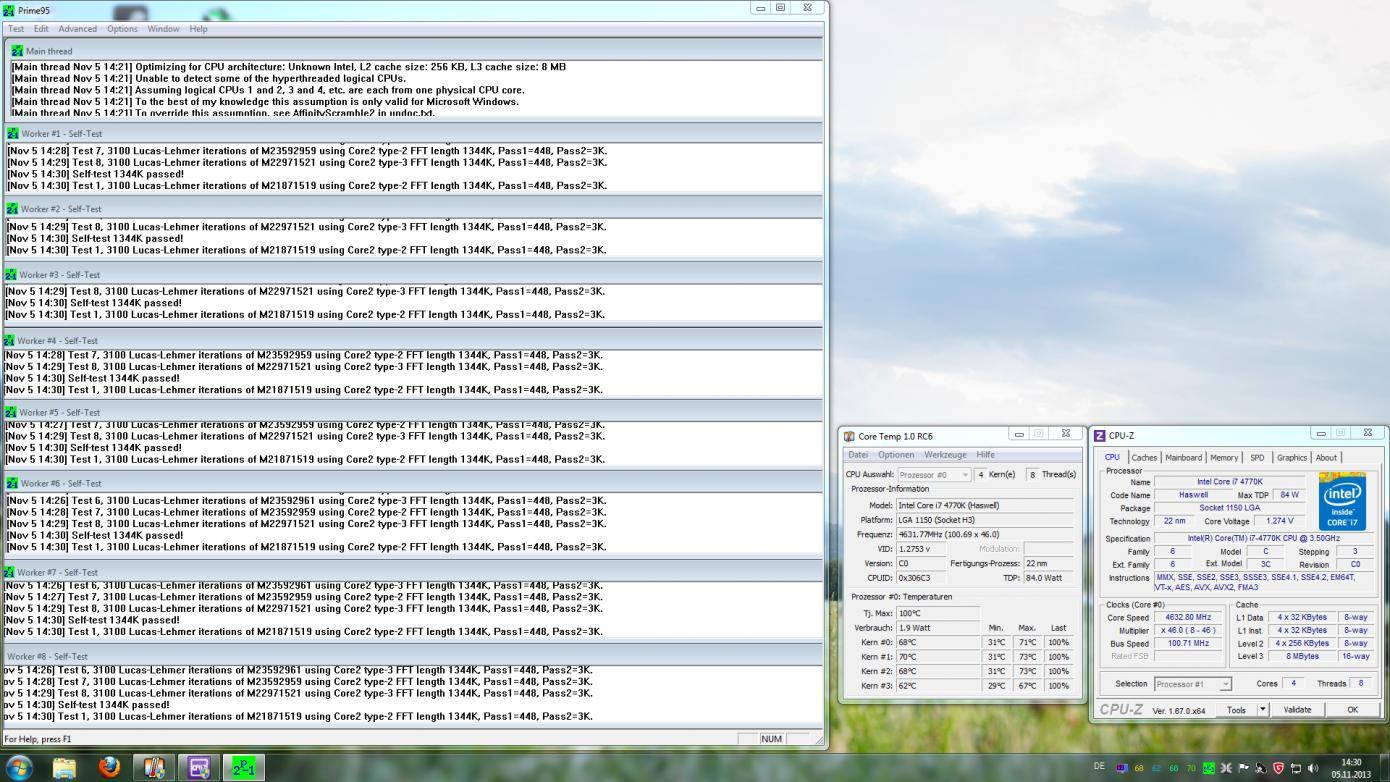
Task: Open the Help menu in Prime95
Action: (x=198, y=29)
